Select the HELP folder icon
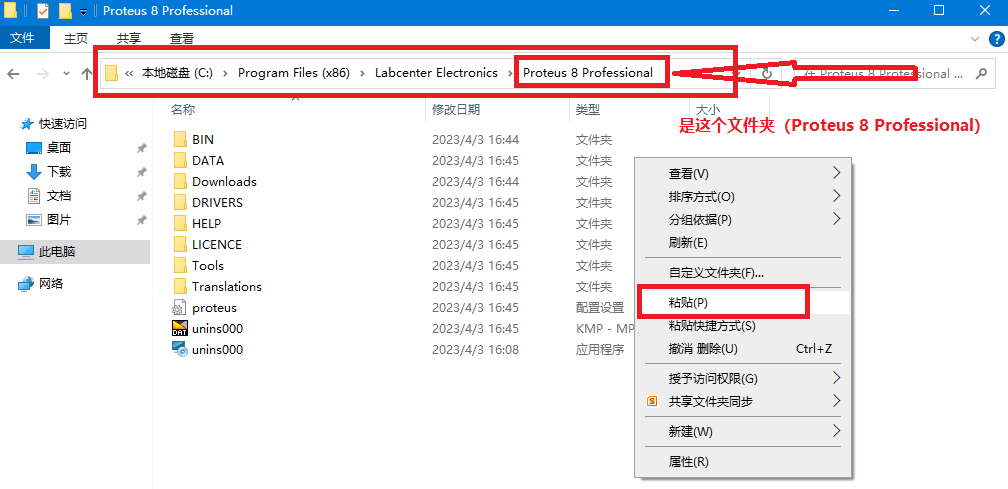The height and width of the screenshot is (489, 1008). coord(180,224)
